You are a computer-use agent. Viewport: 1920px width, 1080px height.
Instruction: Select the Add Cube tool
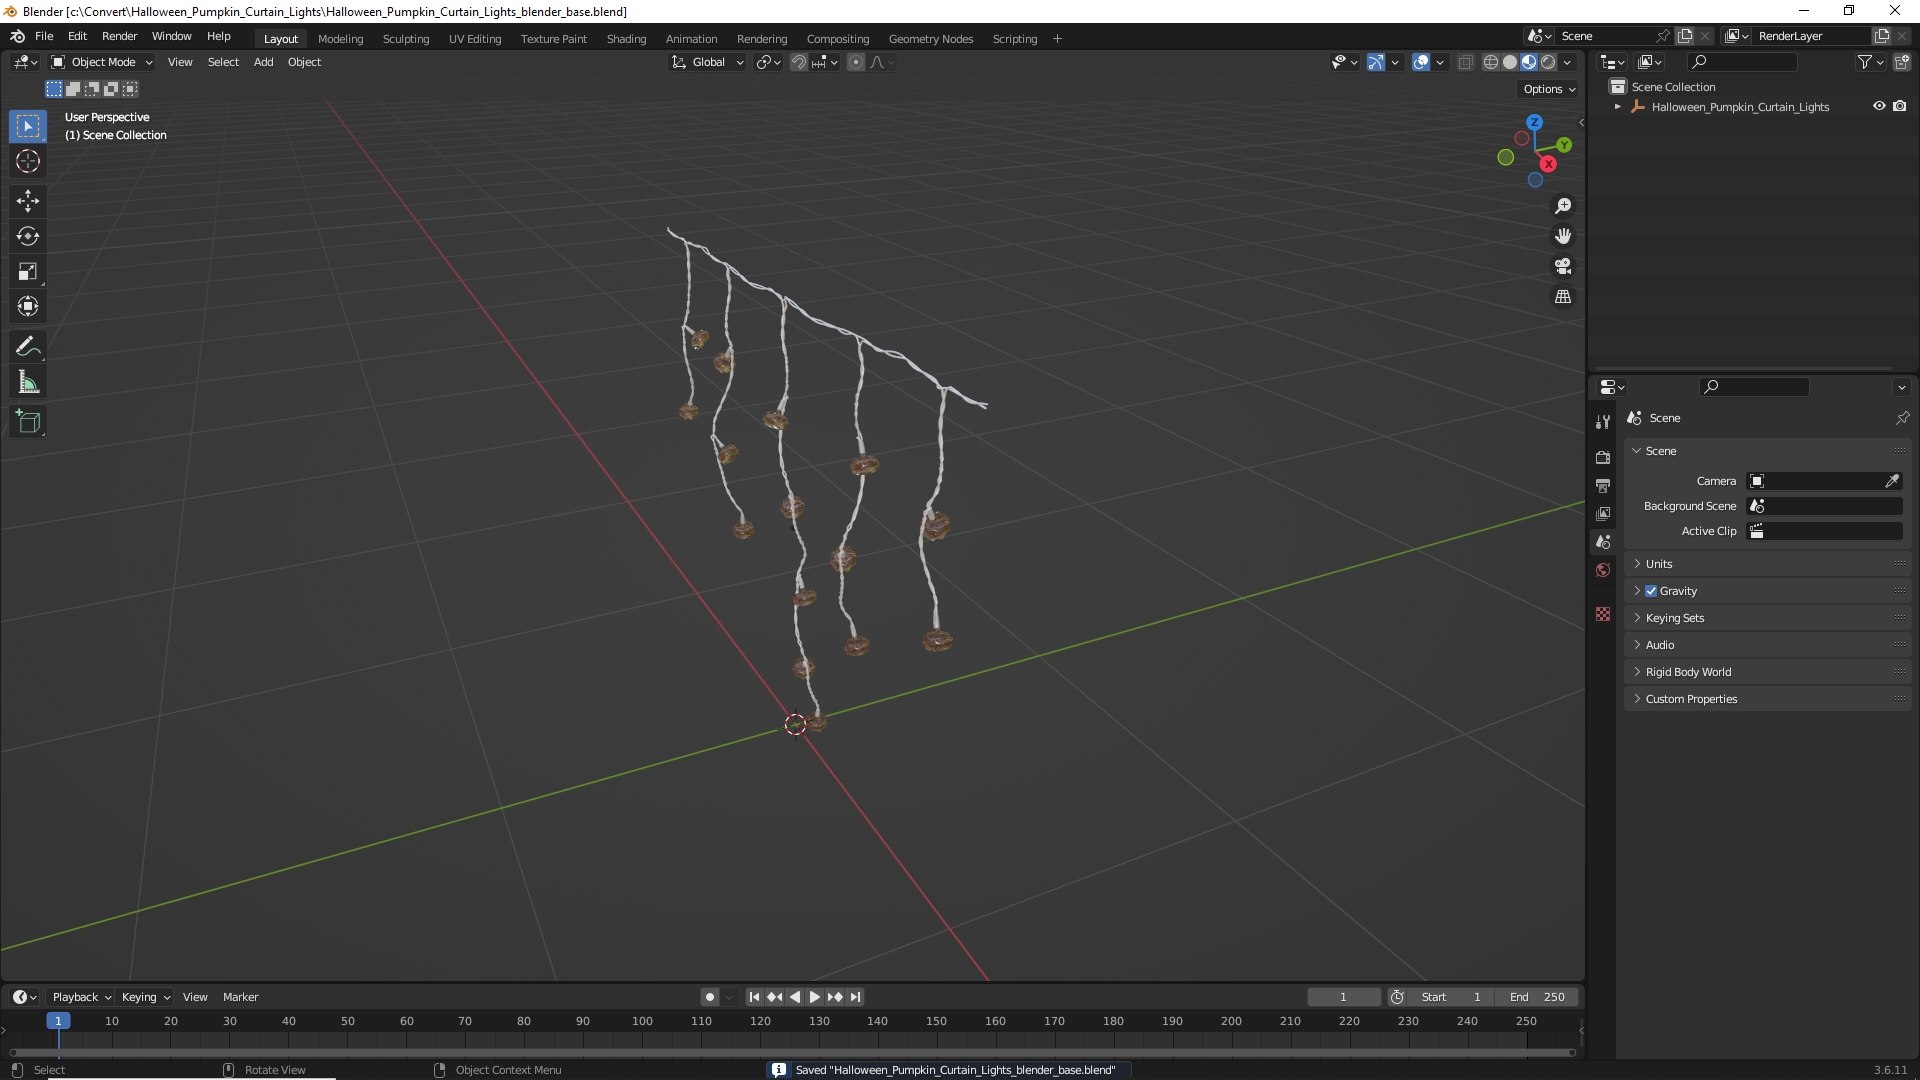click(x=28, y=422)
